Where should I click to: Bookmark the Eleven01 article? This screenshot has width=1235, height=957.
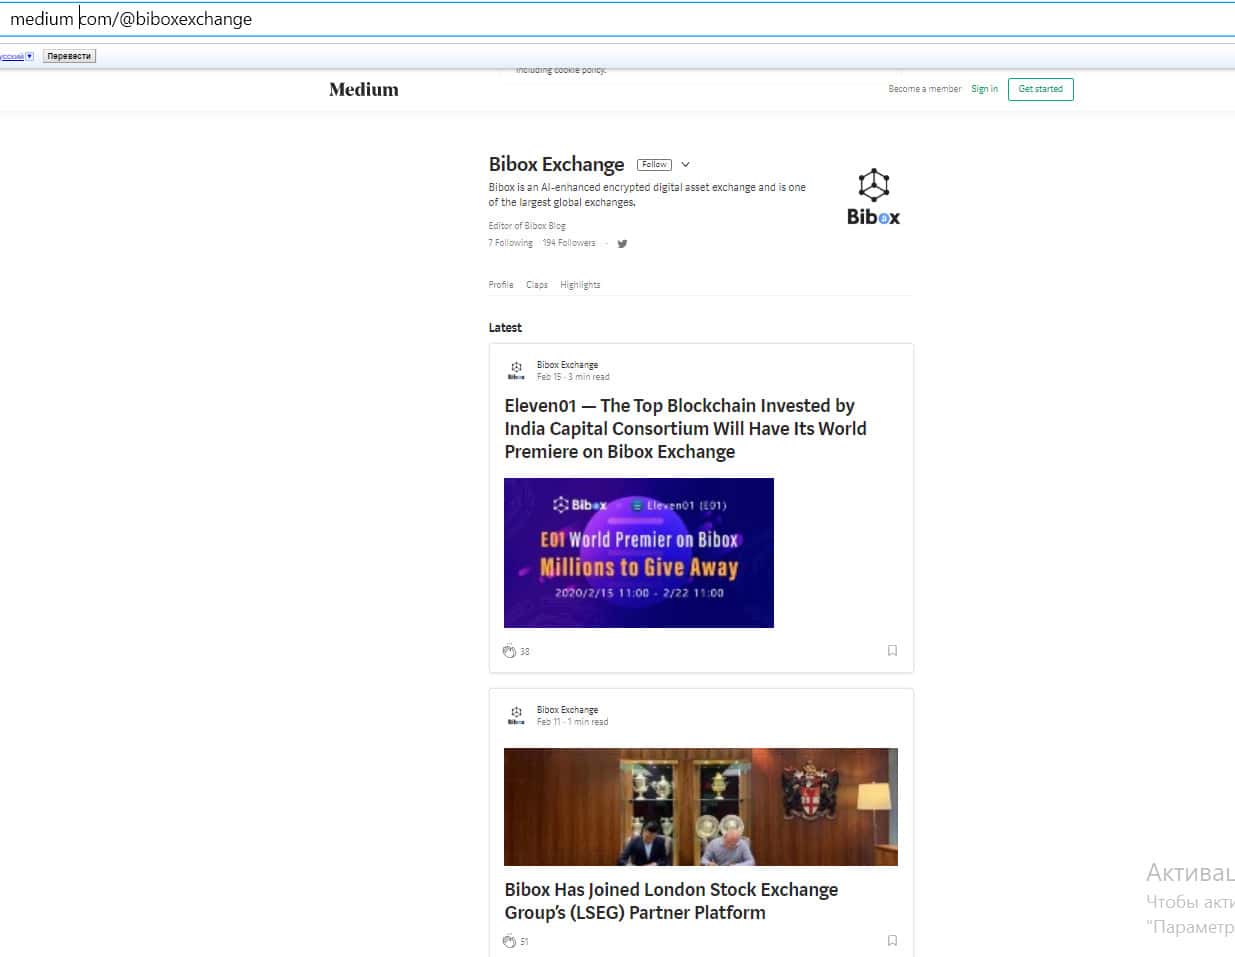pyautogui.click(x=892, y=651)
